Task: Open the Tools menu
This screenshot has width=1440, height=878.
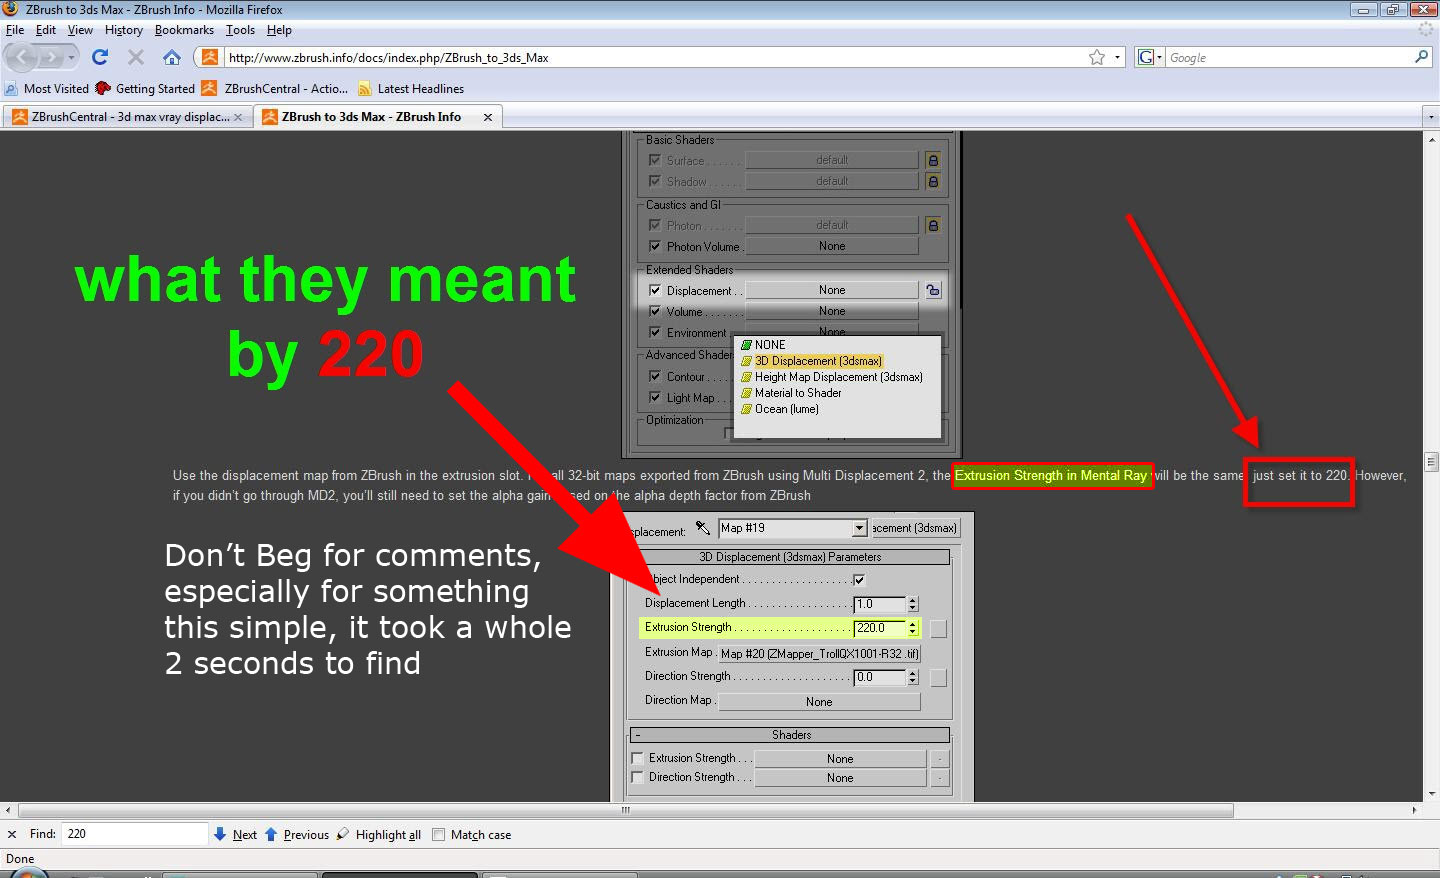Action: pos(240,30)
